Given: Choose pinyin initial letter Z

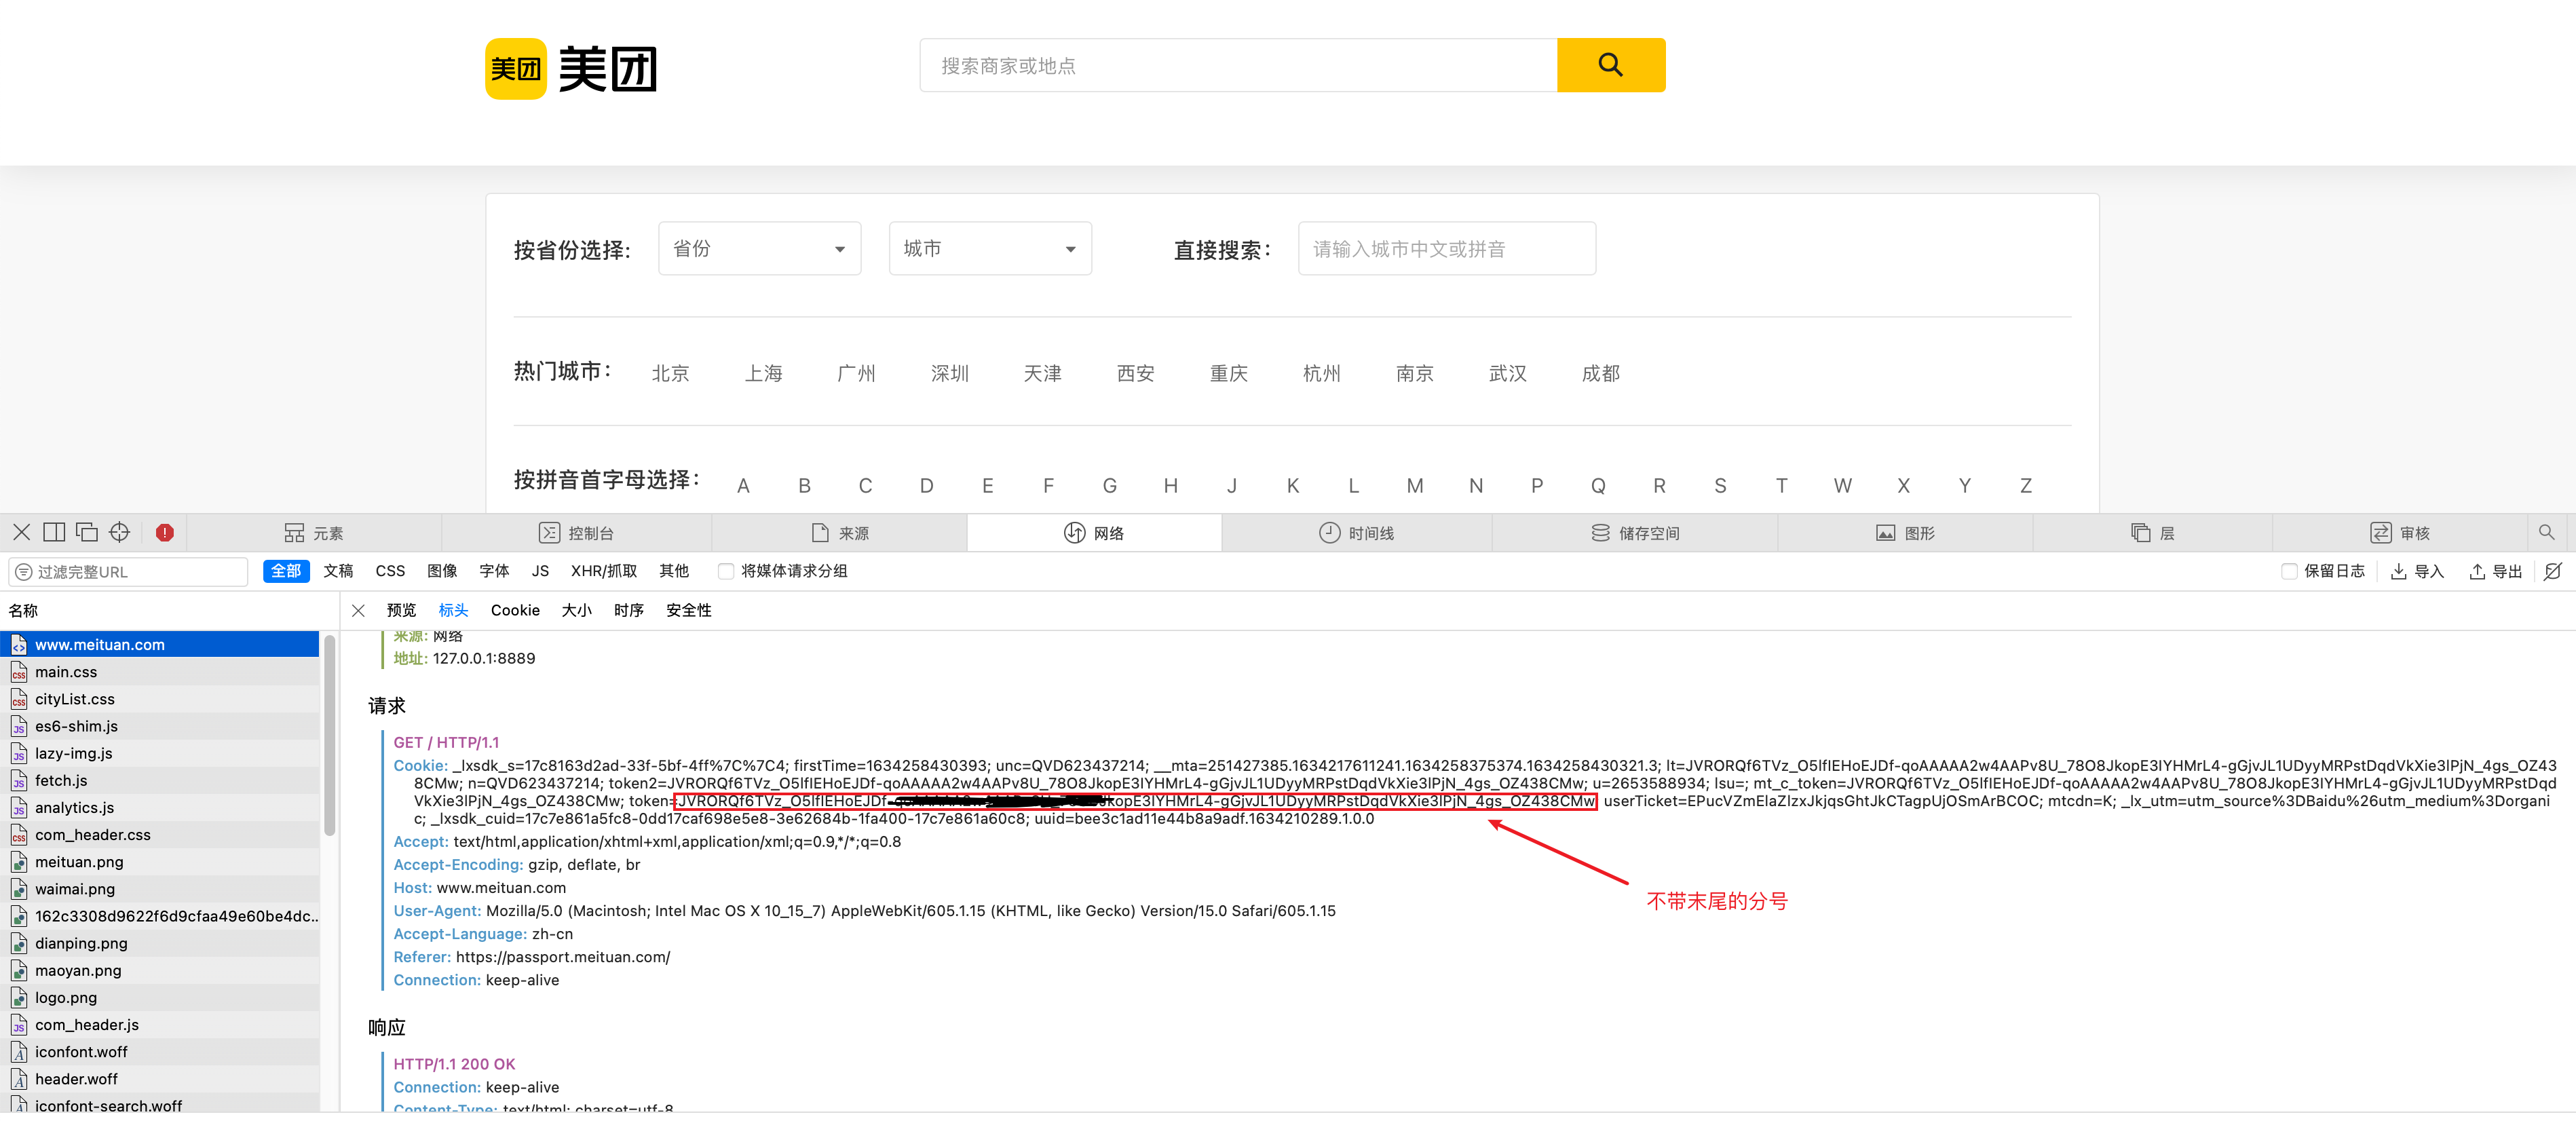Looking at the screenshot, I should point(2025,486).
